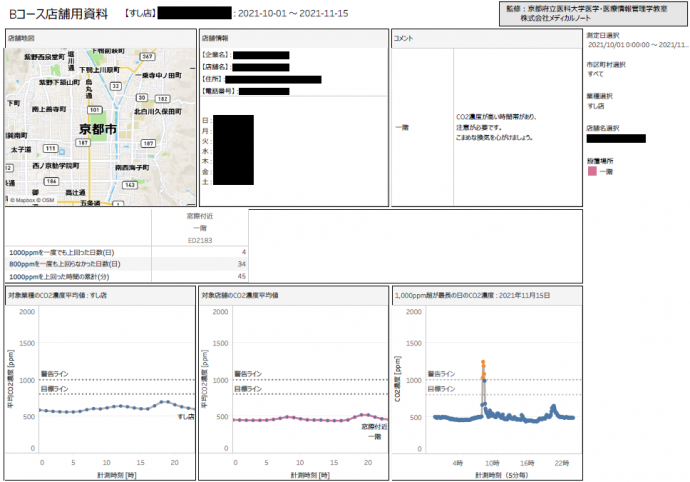Viewport: 690px width, 482px height.
Task: Click the 警告ライン label in the November 15 chart
Action: tap(441, 374)
